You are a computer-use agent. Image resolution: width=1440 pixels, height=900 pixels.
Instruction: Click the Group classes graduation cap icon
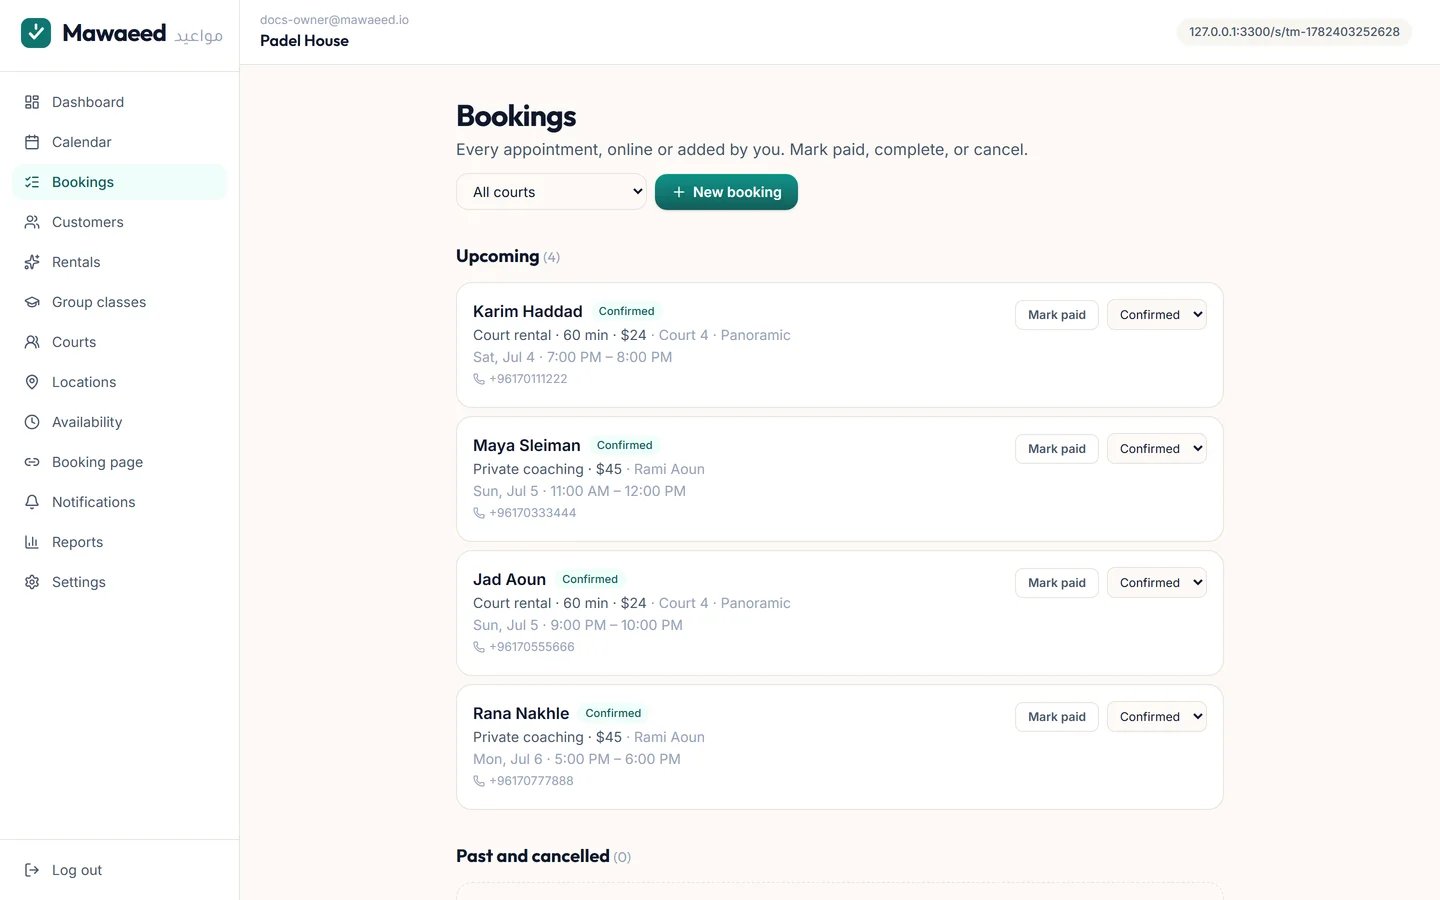32,302
